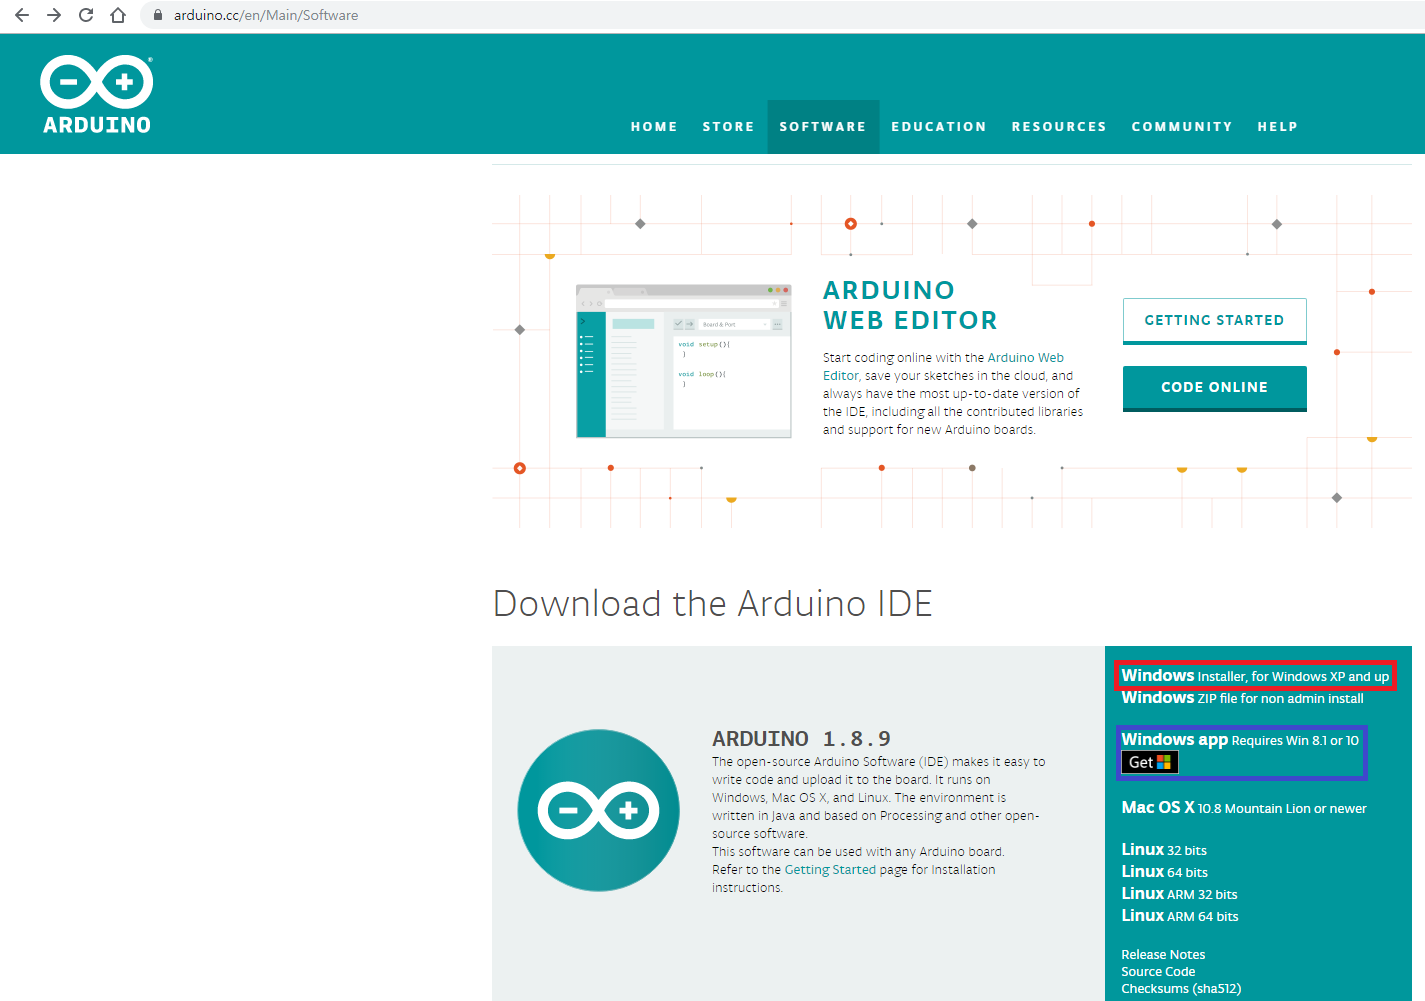This screenshot has width=1425, height=1001.
Task: Click the Download the Arduino IDE heading
Action: click(x=713, y=604)
